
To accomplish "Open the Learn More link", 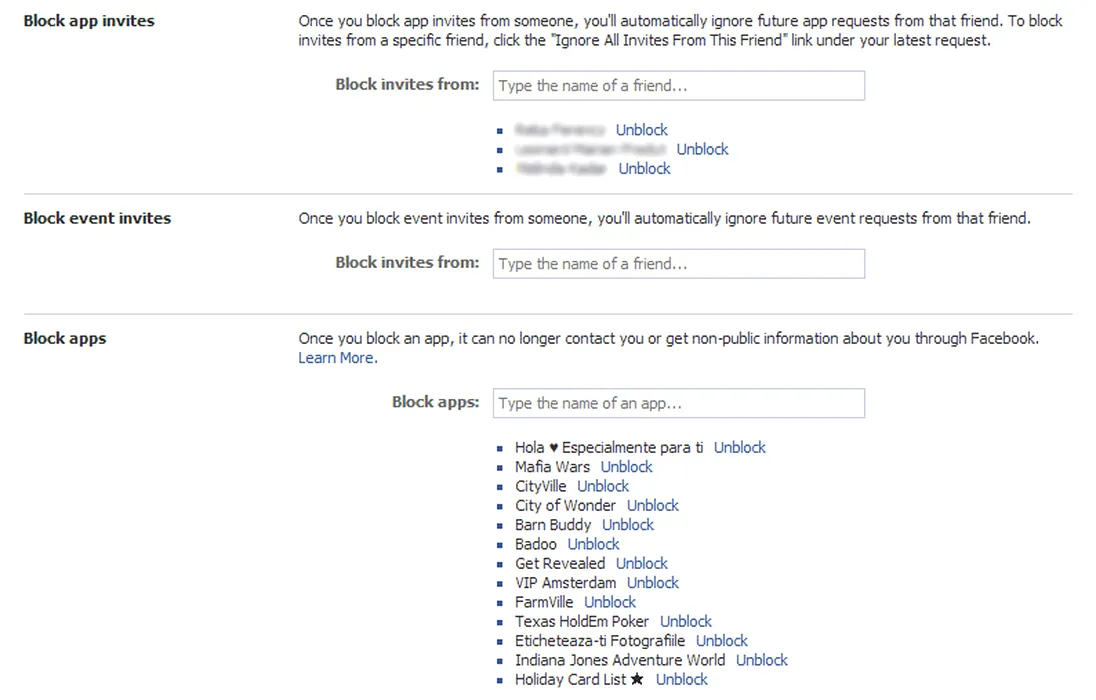I will click(x=337, y=358).
